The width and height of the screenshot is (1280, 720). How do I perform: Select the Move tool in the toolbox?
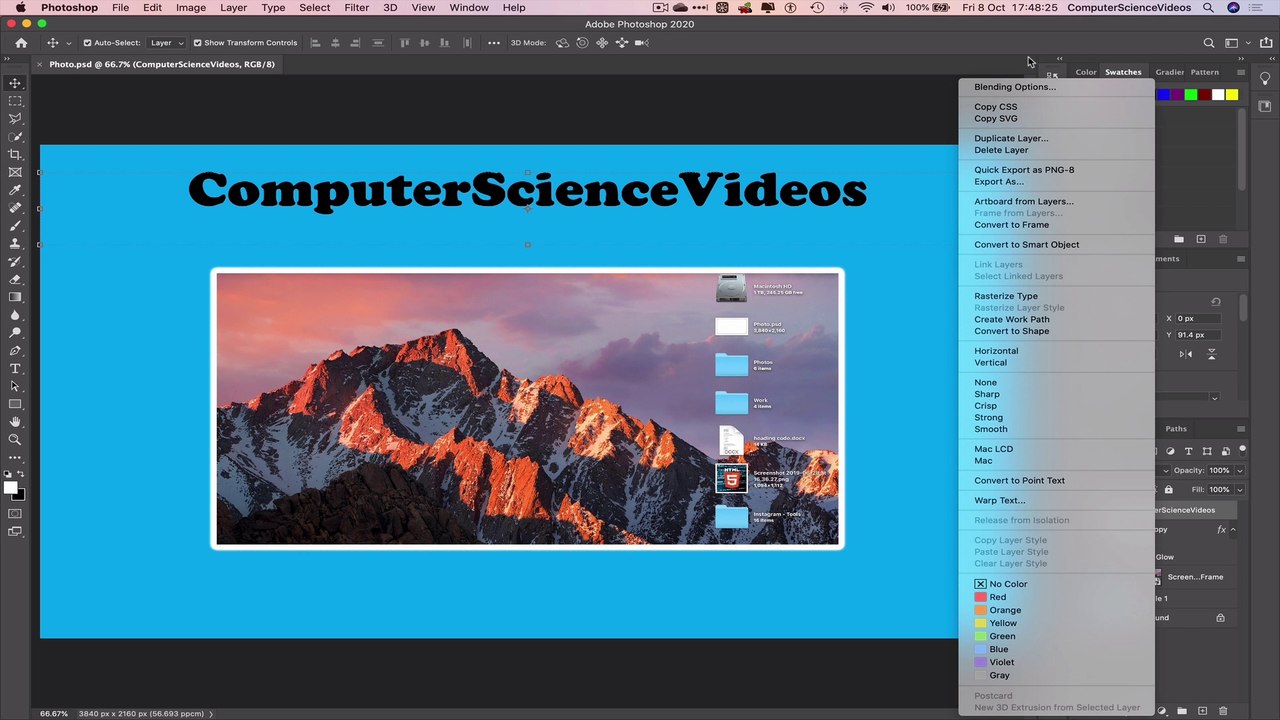point(15,83)
